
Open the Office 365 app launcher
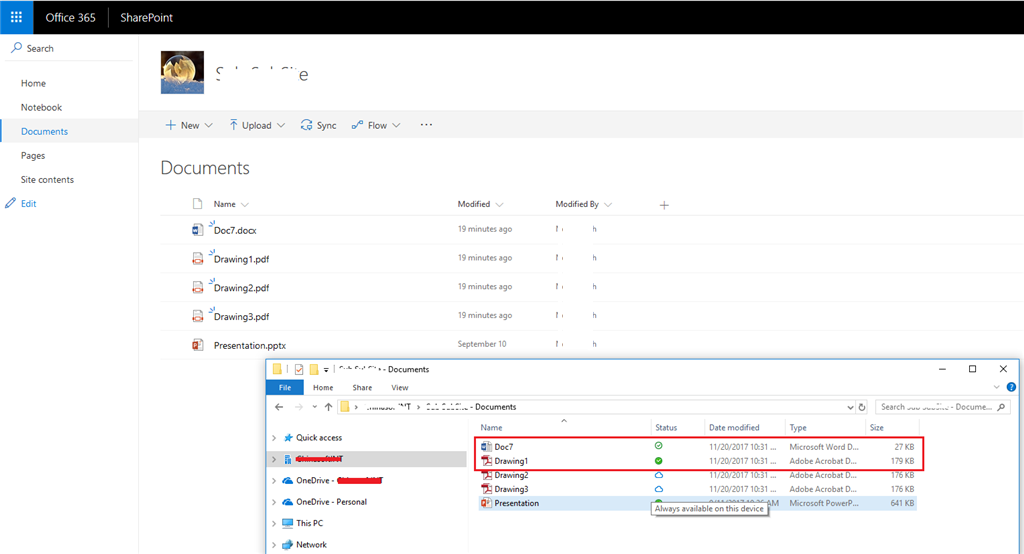(16, 17)
